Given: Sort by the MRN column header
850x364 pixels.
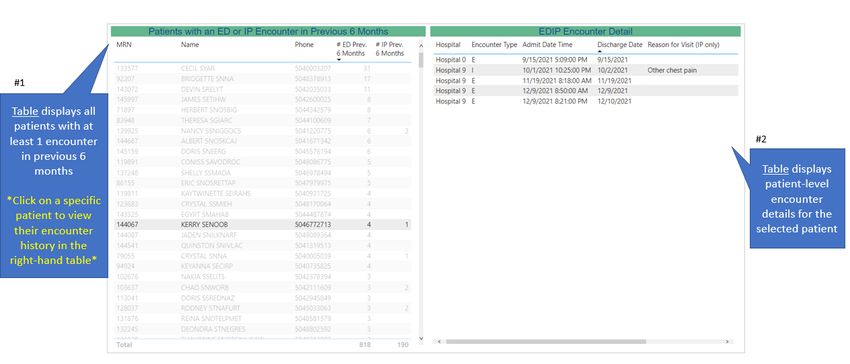Looking at the screenshot, I should [x=124, y=44].
